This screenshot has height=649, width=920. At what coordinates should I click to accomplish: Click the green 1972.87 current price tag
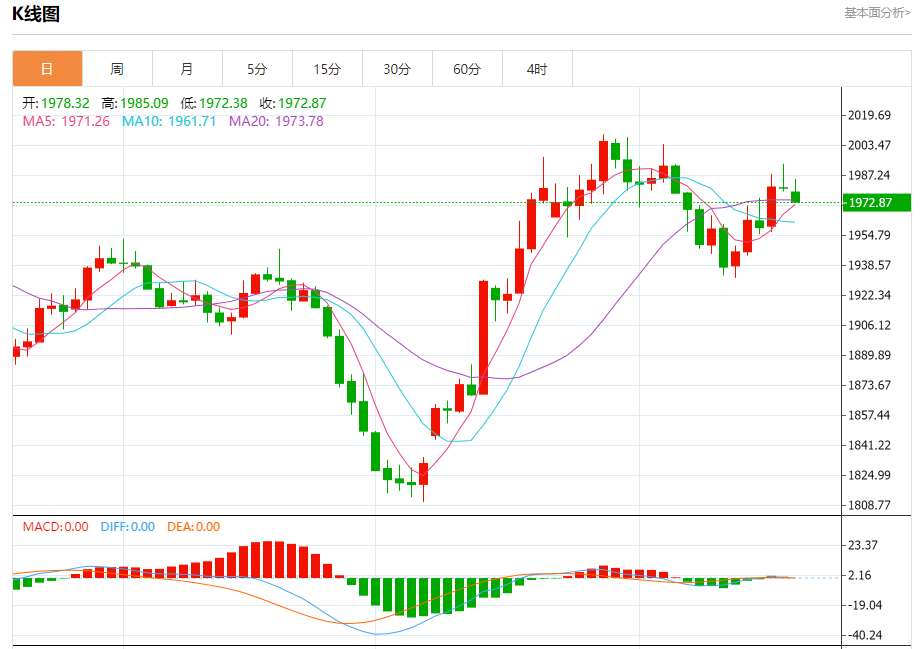pyautogui.click(x=877, y=203)
